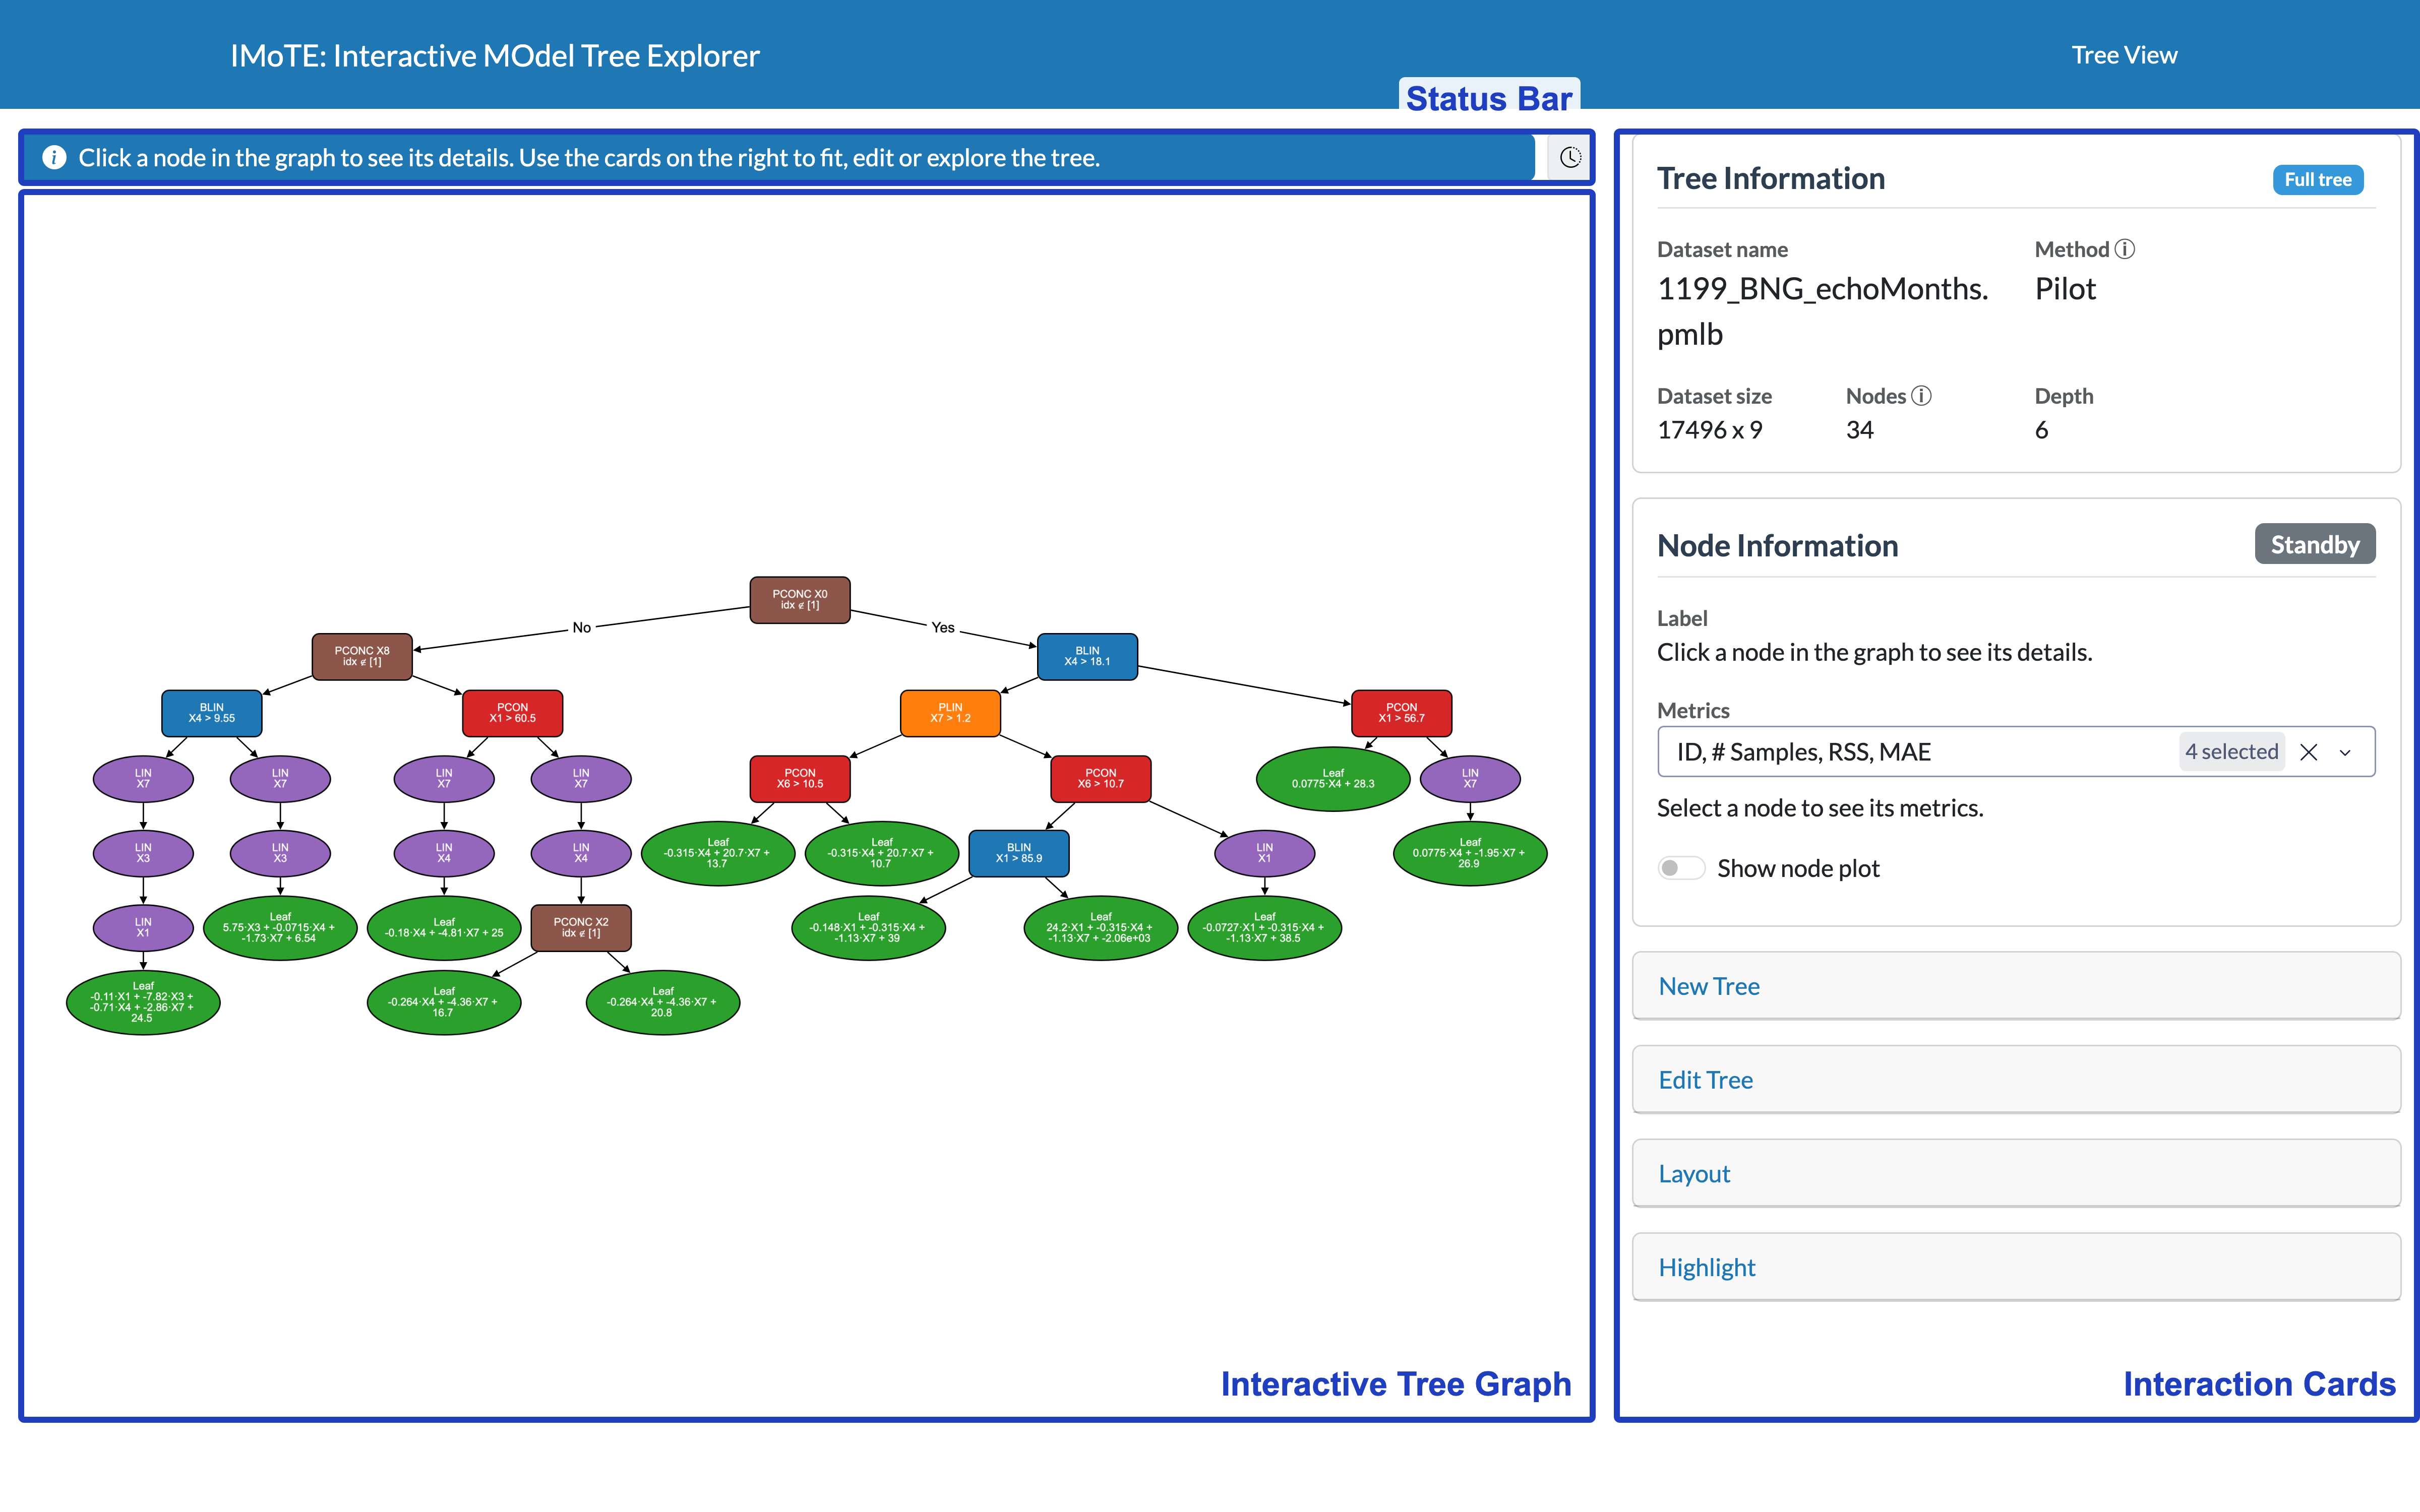This screenshot has height=1512, width=2420.
Task: Open the Tree View menu item
Action: click(x=2124, y=55)
